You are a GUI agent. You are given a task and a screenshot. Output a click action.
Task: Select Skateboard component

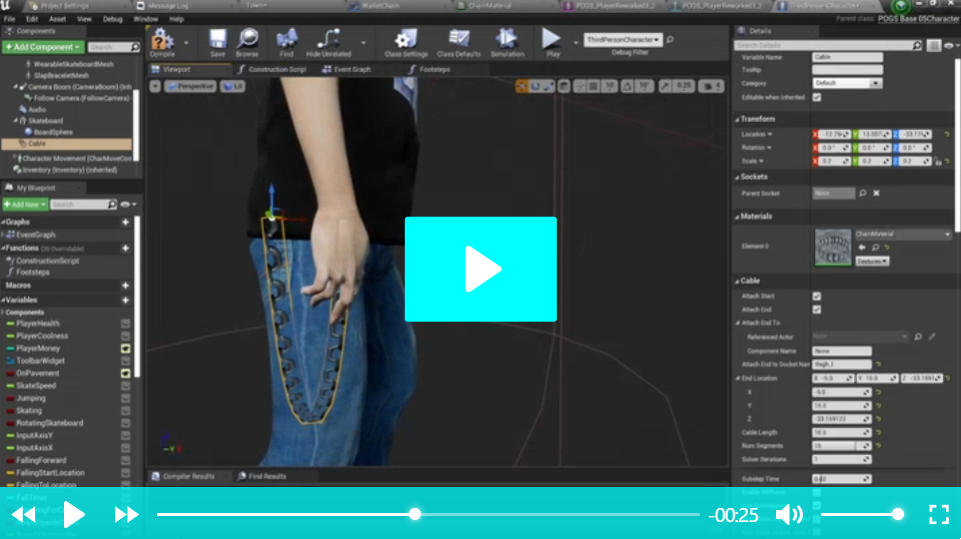point(45,121)
